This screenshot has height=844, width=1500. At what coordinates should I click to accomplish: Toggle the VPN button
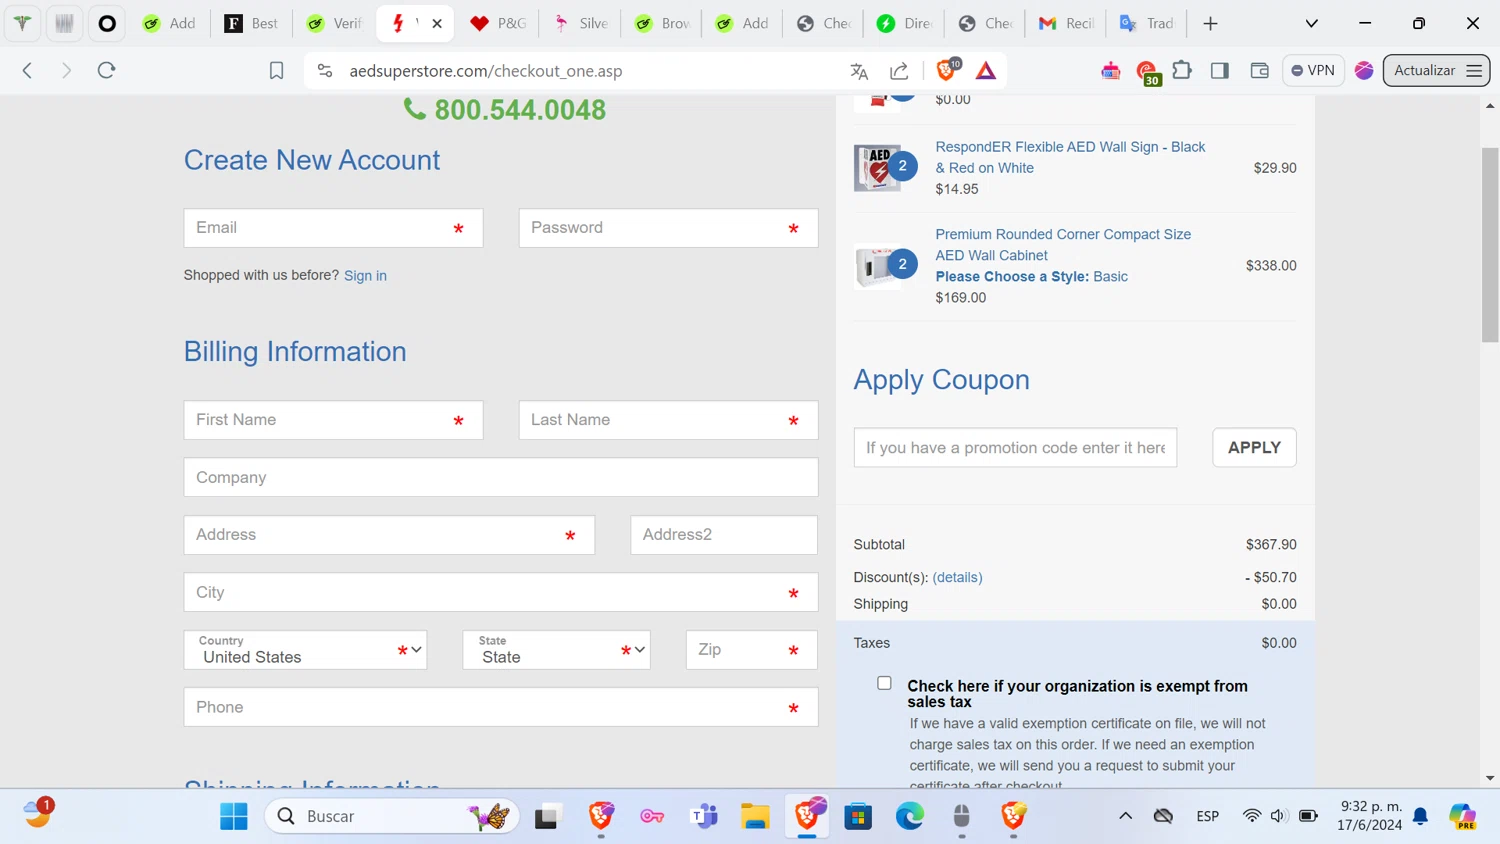(x=1313, y=70)
